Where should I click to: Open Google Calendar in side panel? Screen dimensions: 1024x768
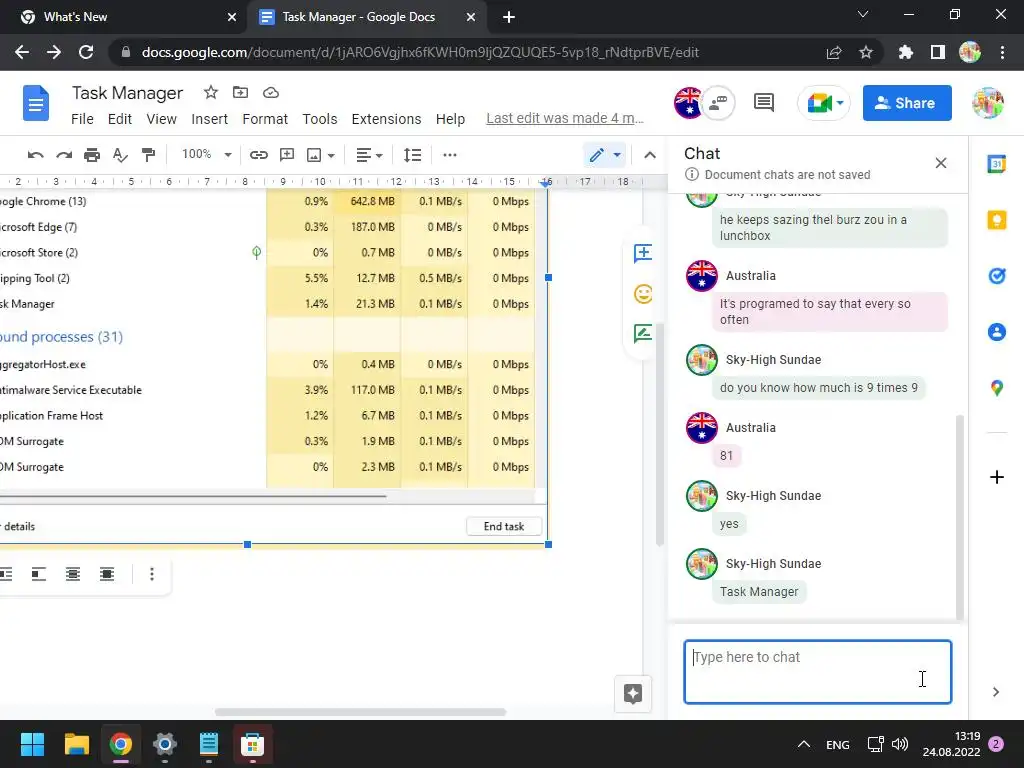click(x=997, y=164)
